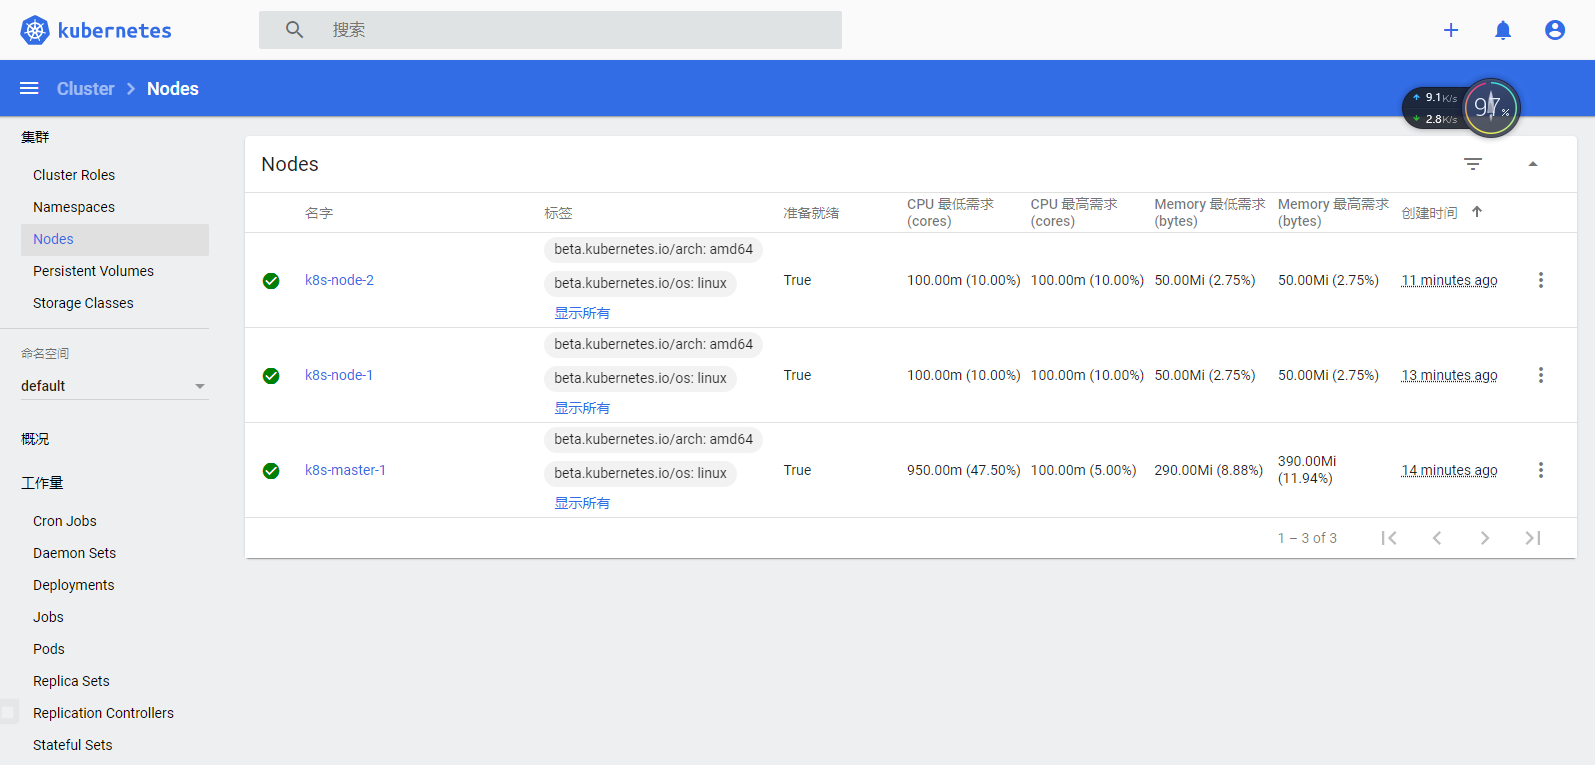This screenshot has width=1595, height=765.
Task: Click os: linux label chip on k8s-node-2
Action: click(640, 283)
